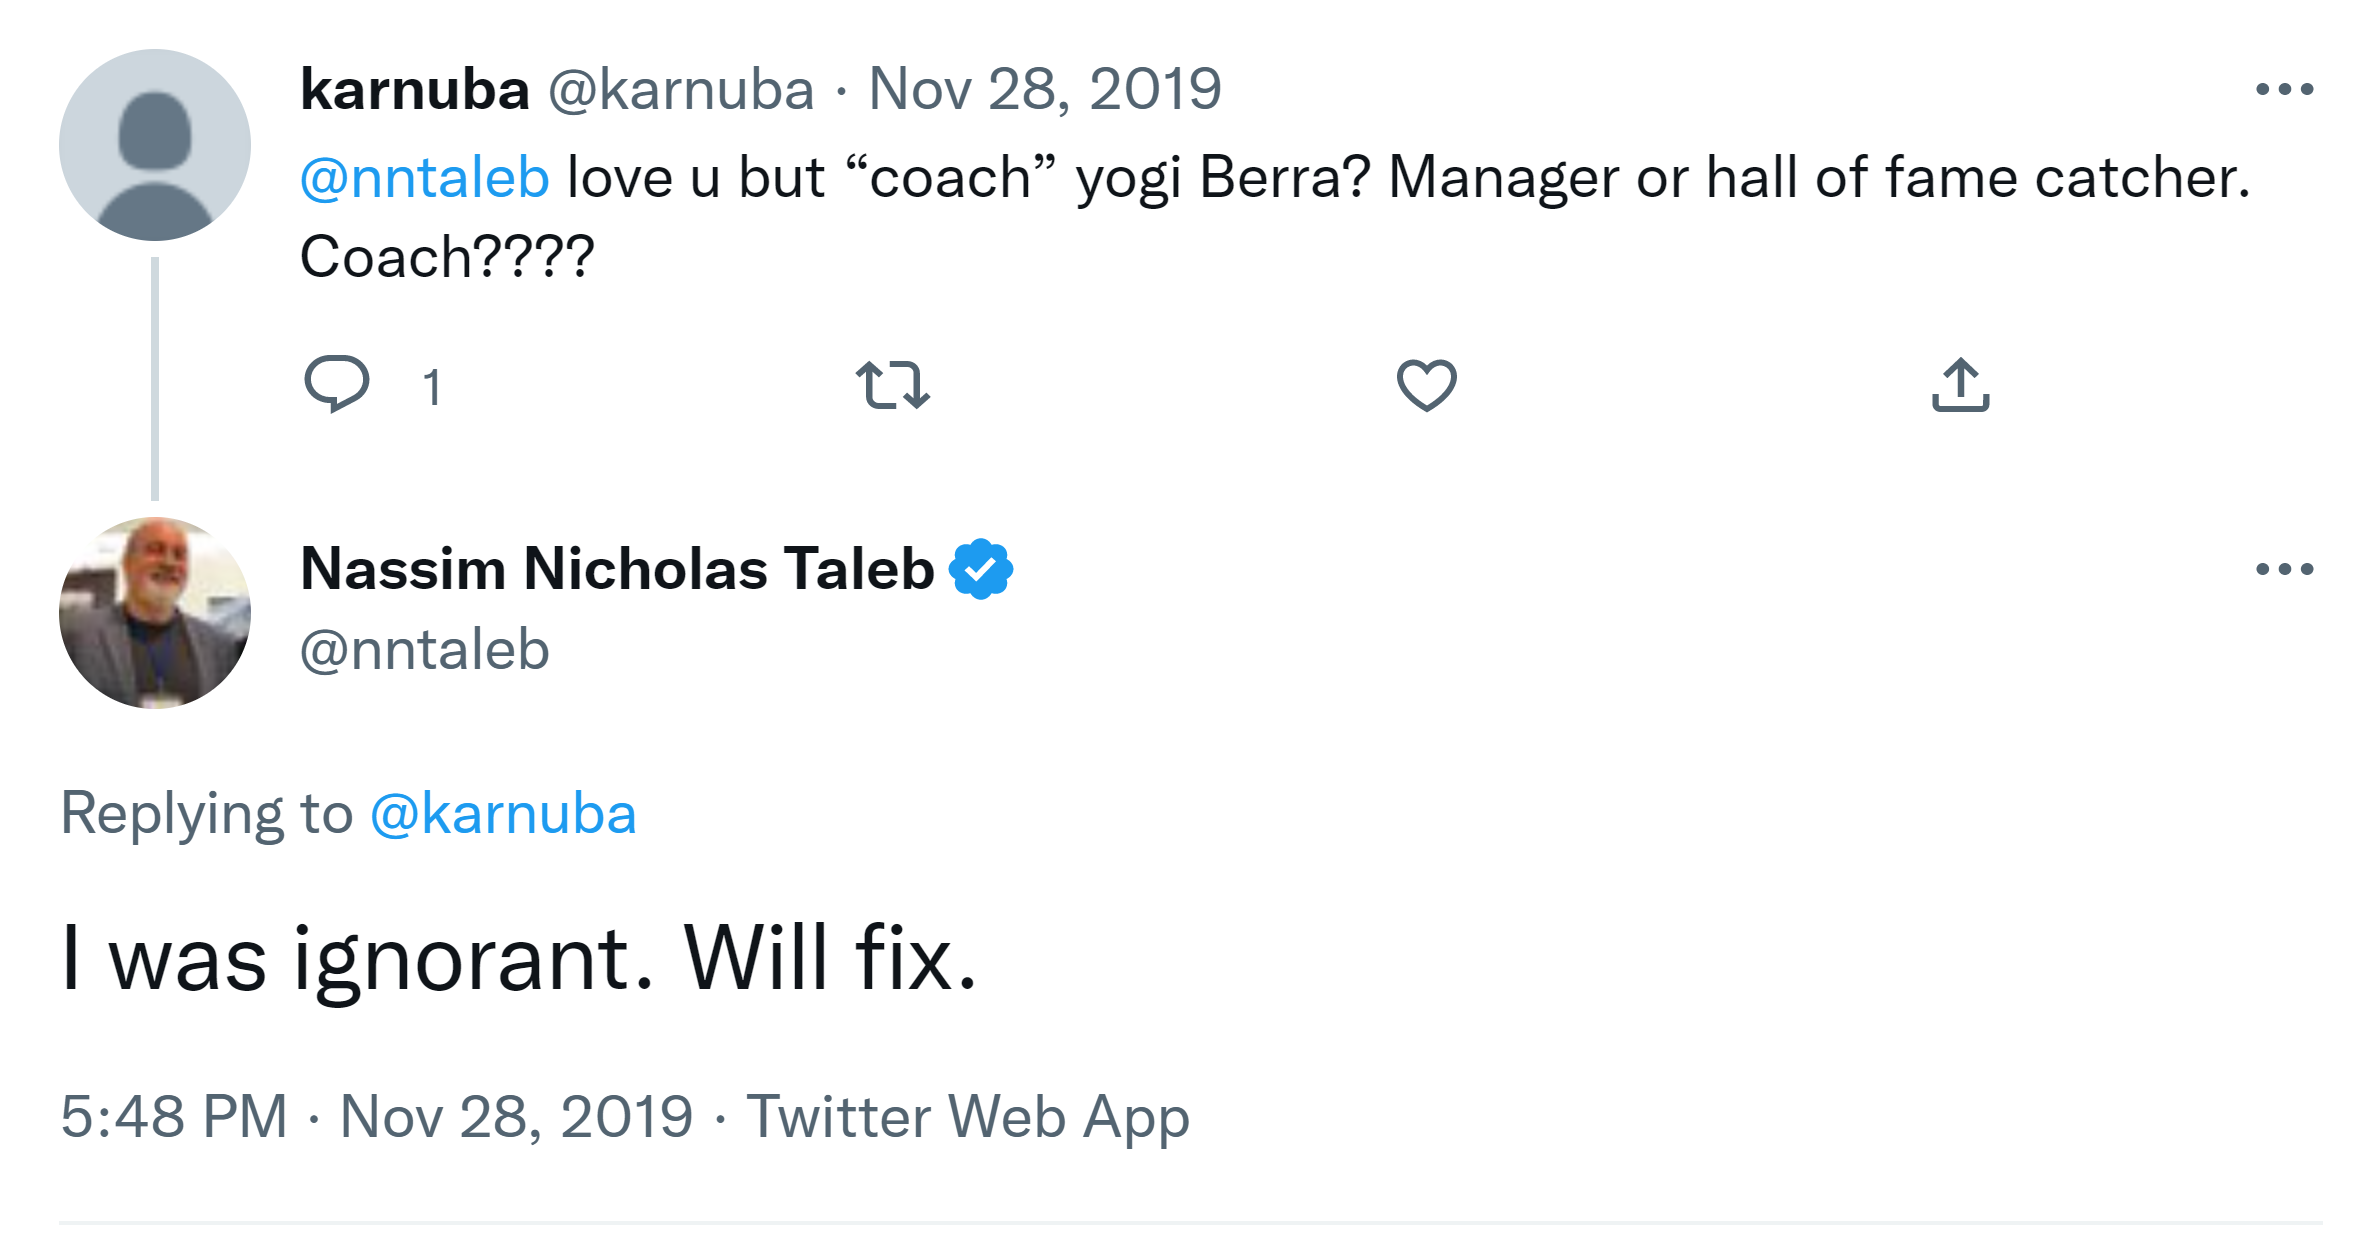
Task: Click the 5:48 PM timestamp on reply
Action: (174, 1116)
